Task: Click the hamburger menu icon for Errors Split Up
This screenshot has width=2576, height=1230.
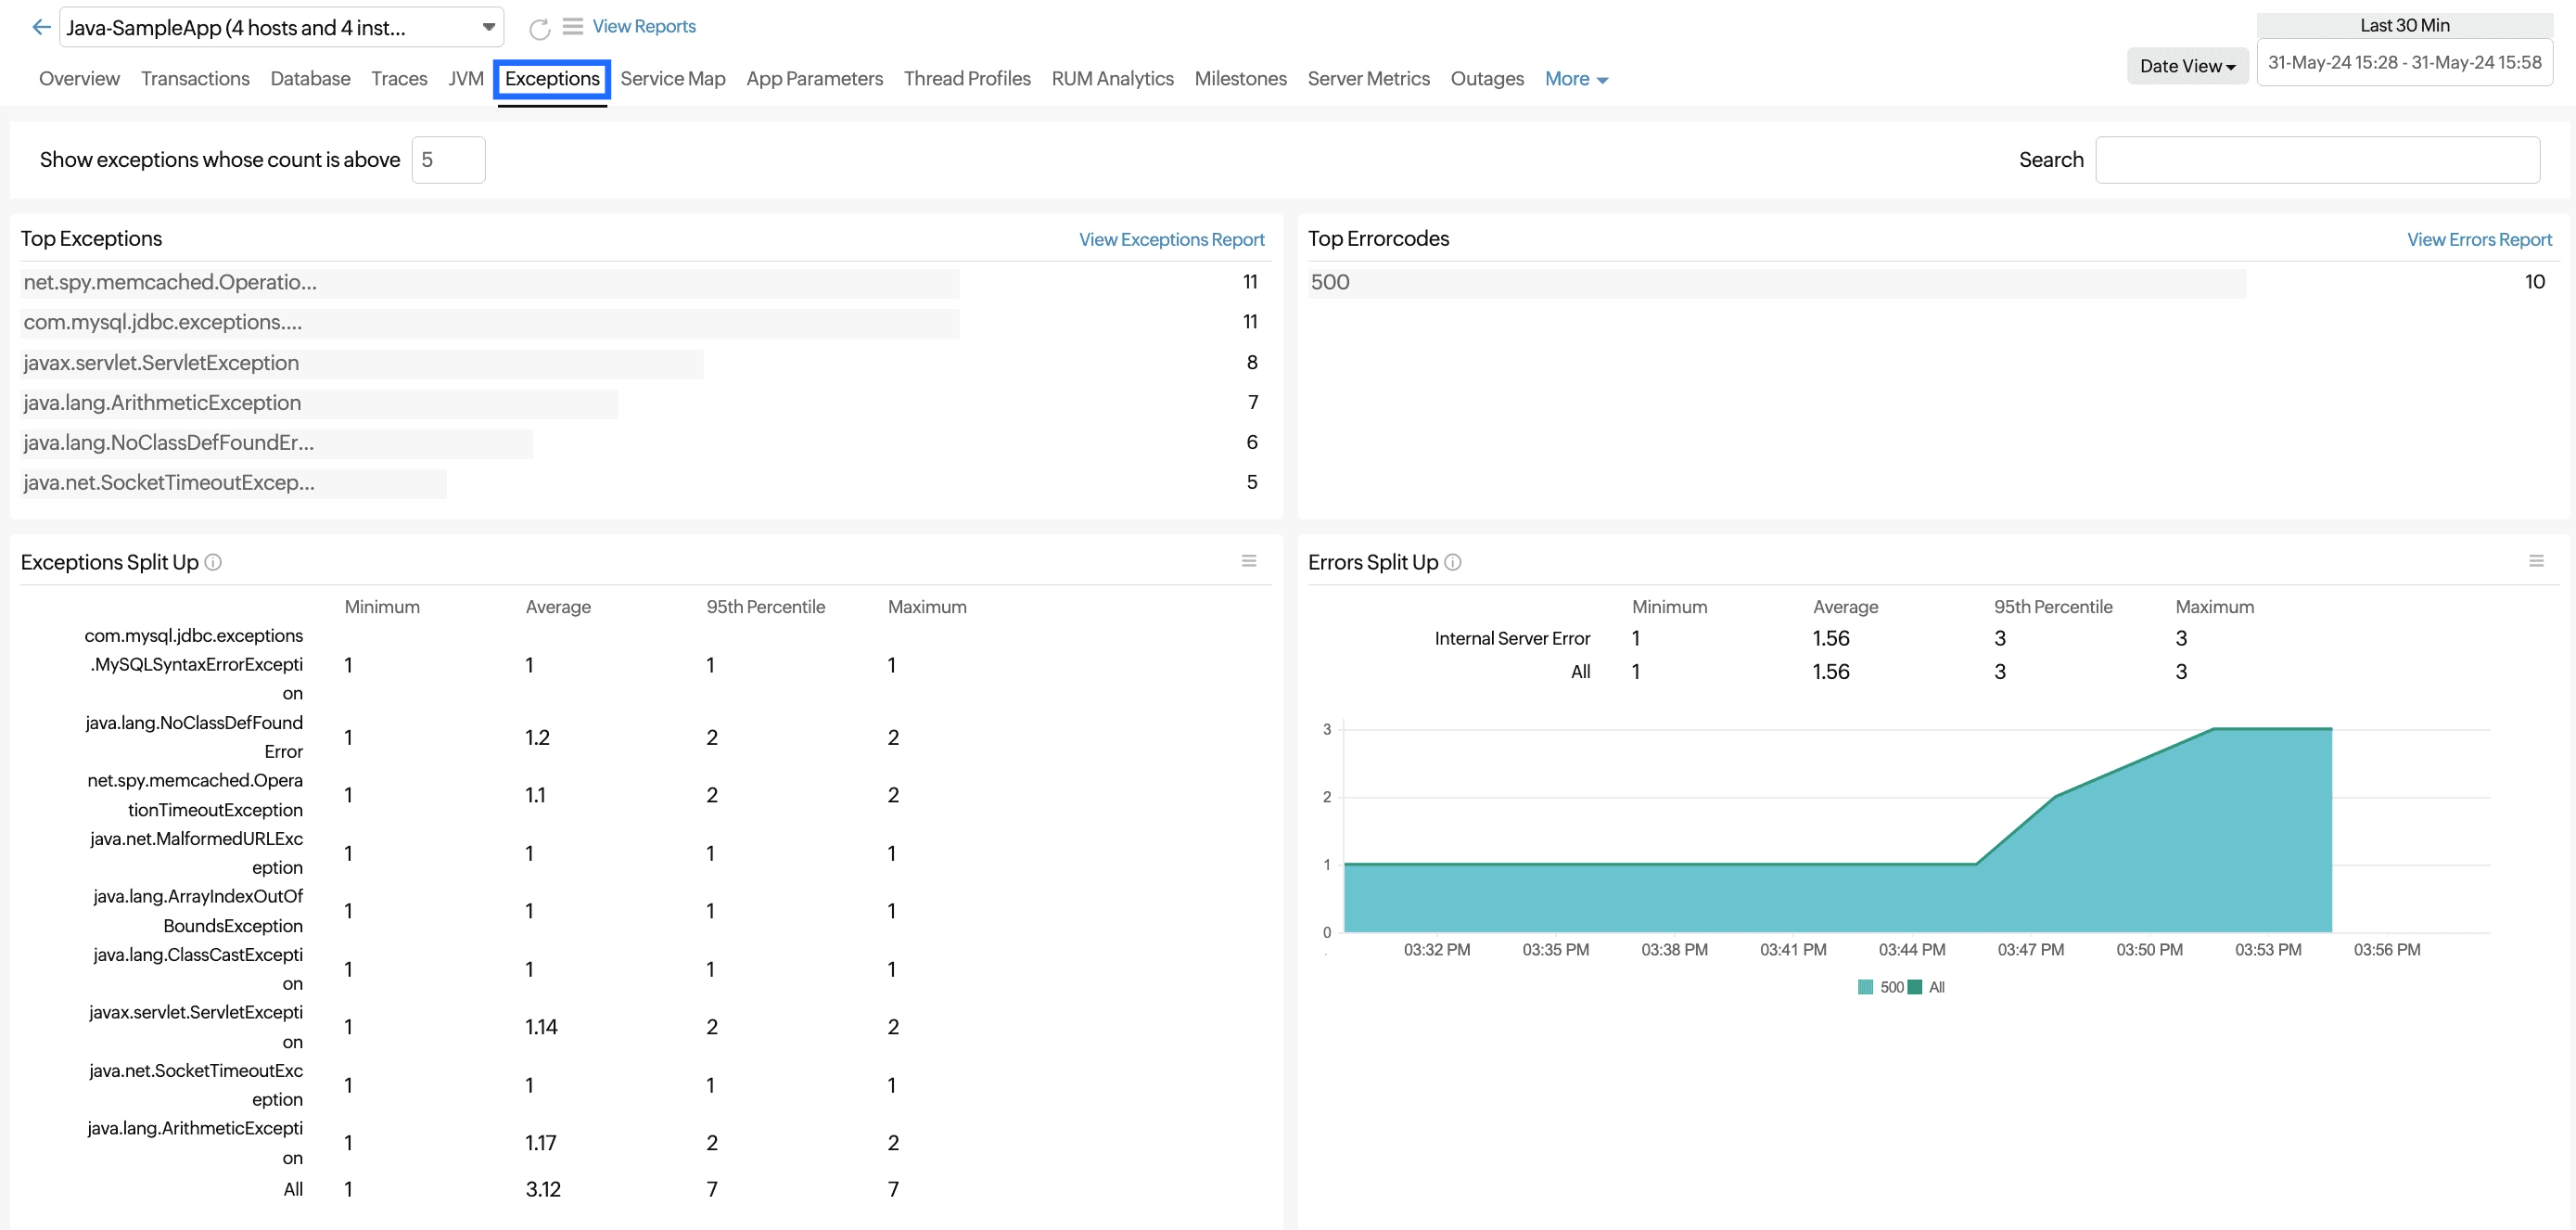Action: pyautogui.click(x=2535, y=560)
